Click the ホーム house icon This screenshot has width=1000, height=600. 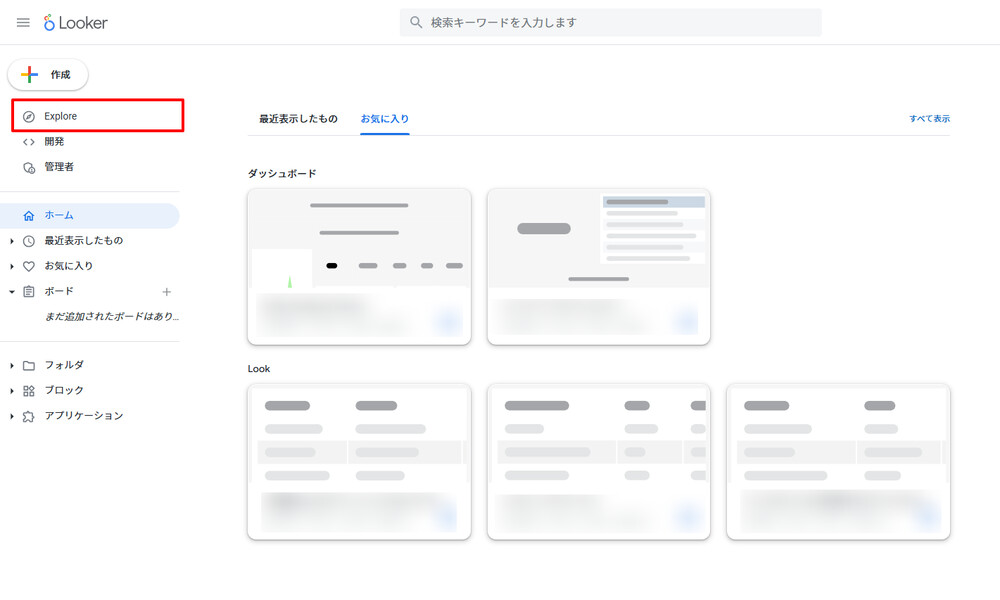click(29, 216)
